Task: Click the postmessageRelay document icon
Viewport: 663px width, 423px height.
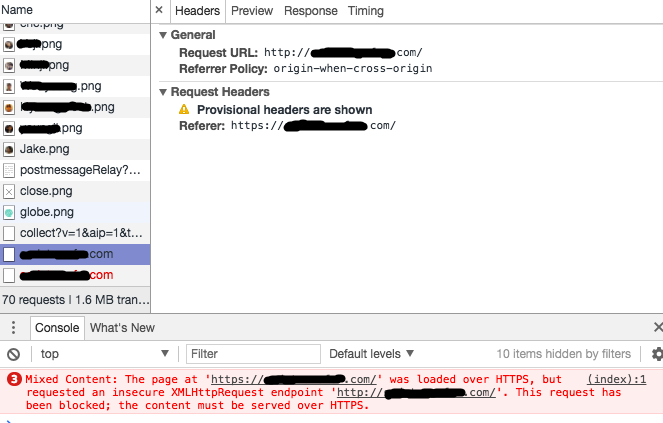Action: click(9, 170)
